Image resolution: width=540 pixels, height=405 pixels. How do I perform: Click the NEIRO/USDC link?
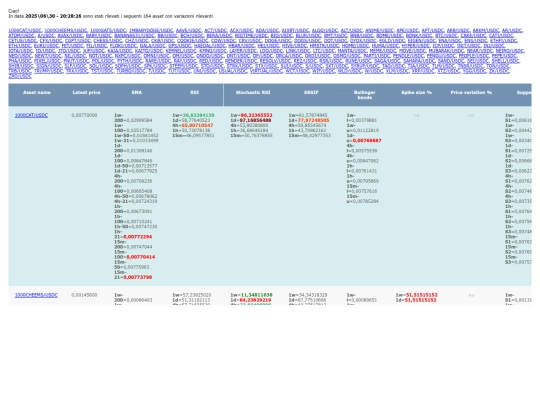click(510, 51)
